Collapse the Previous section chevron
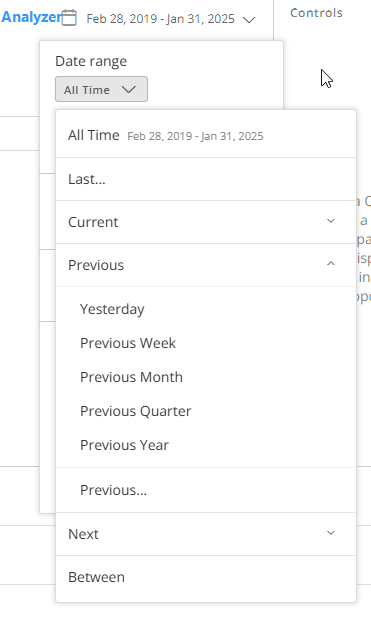The height and width of the screenshot is (618, 371). coord(331,264)
